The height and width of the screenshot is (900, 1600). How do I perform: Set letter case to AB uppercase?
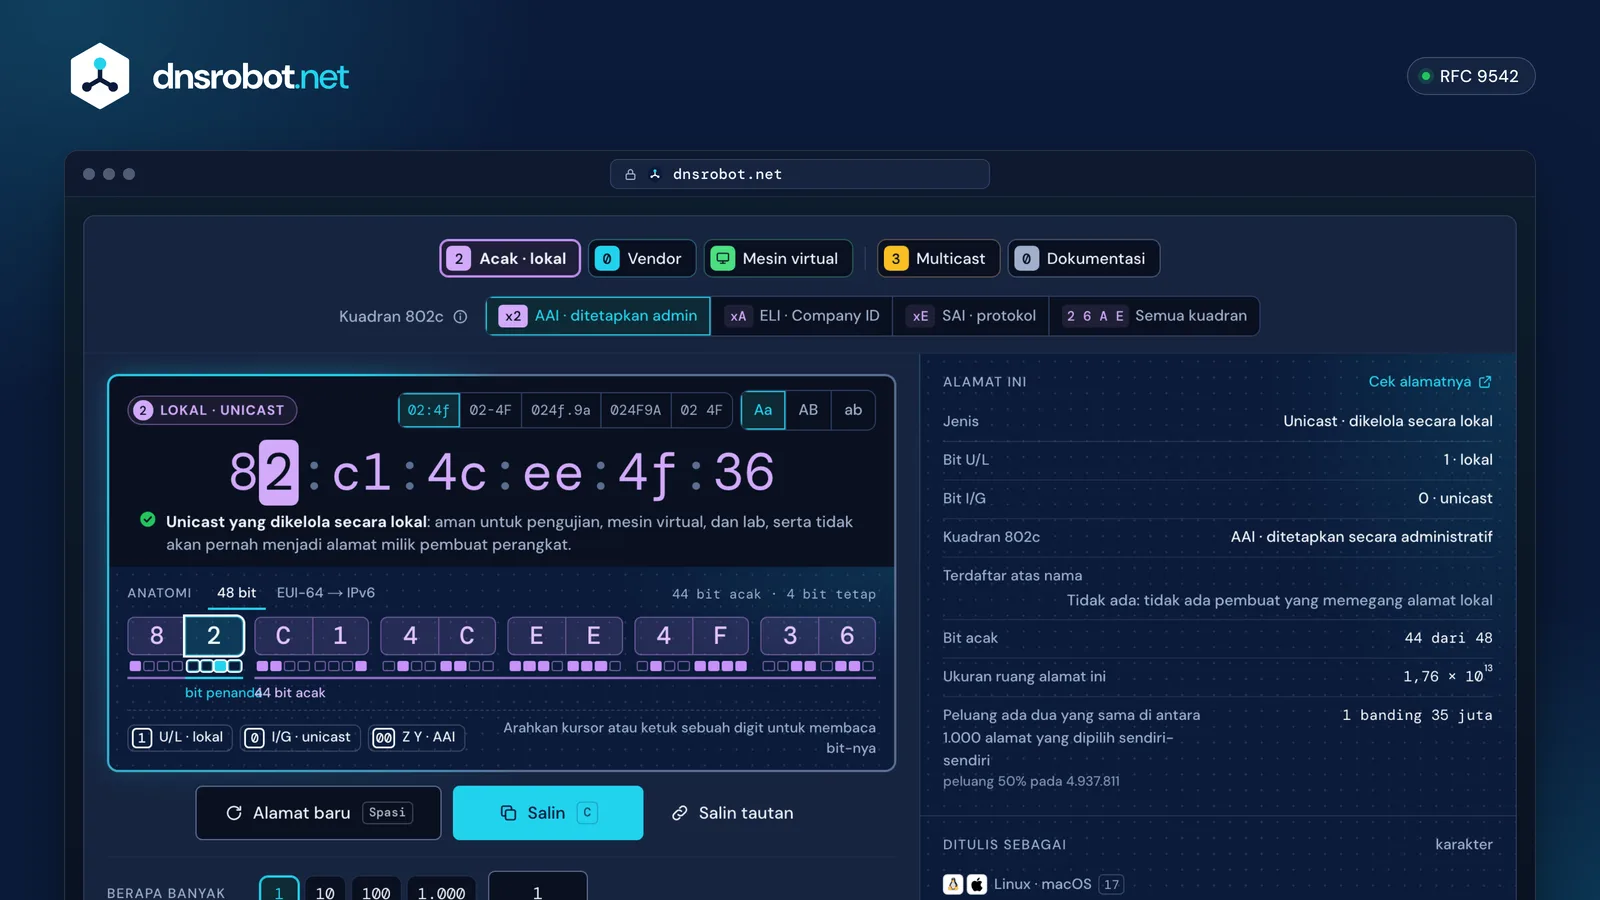[808, 410]
